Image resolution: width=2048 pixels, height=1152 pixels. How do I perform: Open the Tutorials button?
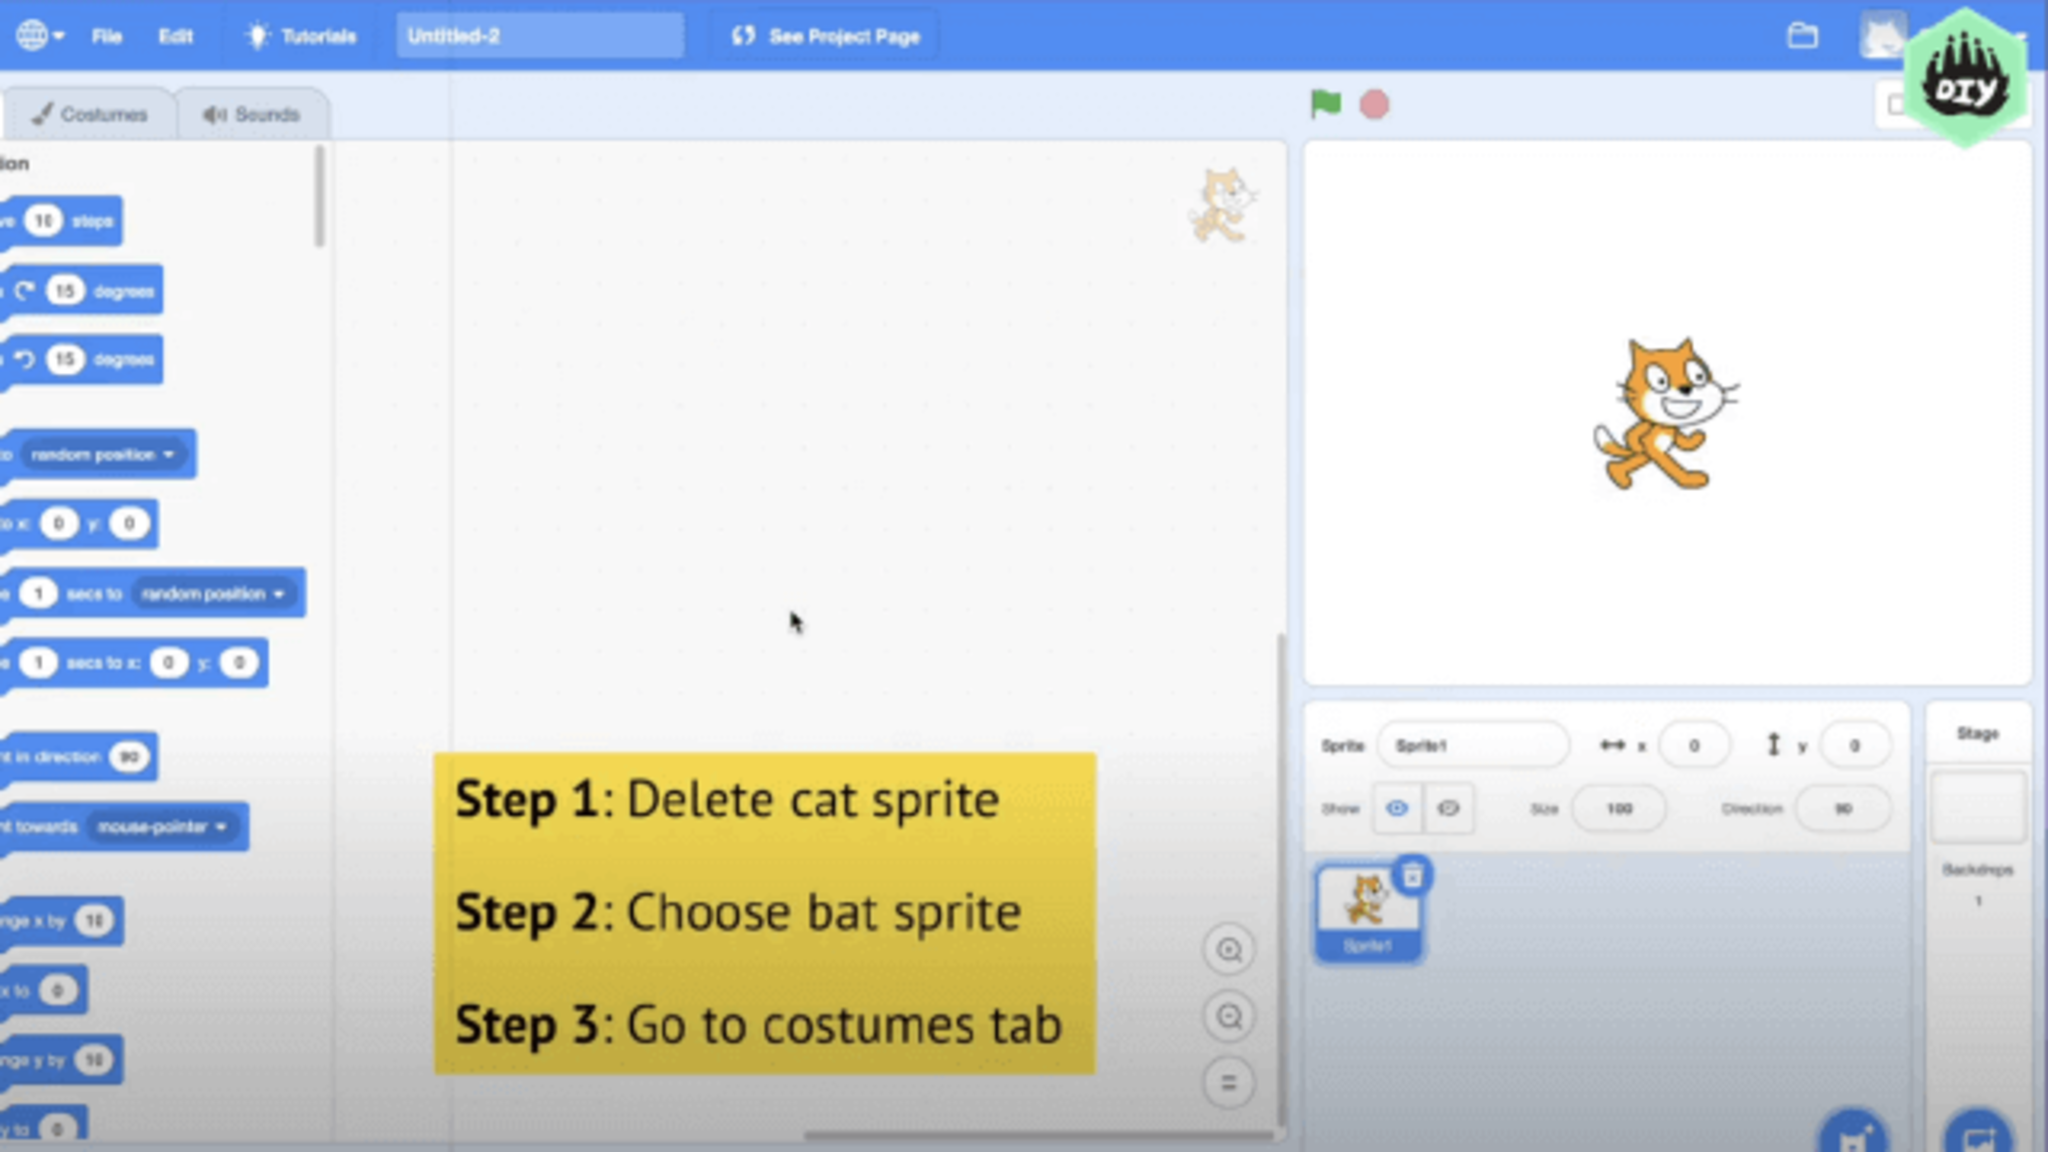[301, 37]
